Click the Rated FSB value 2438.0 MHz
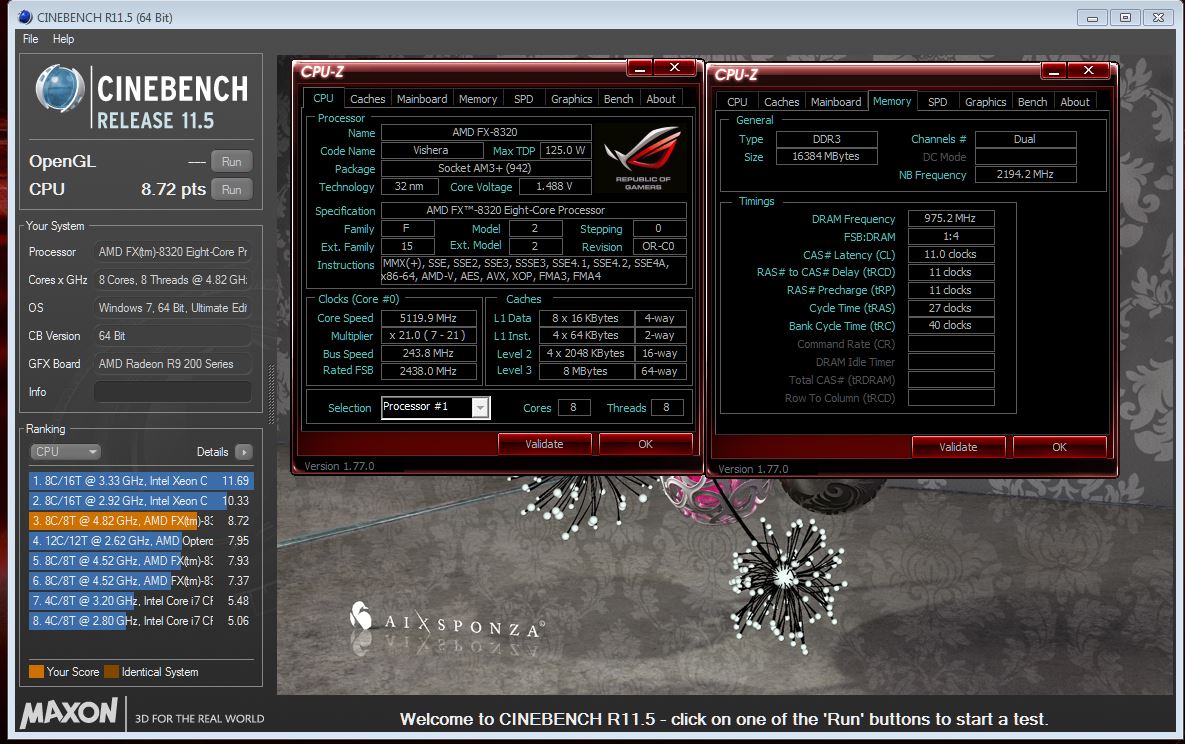This screenshot has height=744, width=1185. point(429,371)
